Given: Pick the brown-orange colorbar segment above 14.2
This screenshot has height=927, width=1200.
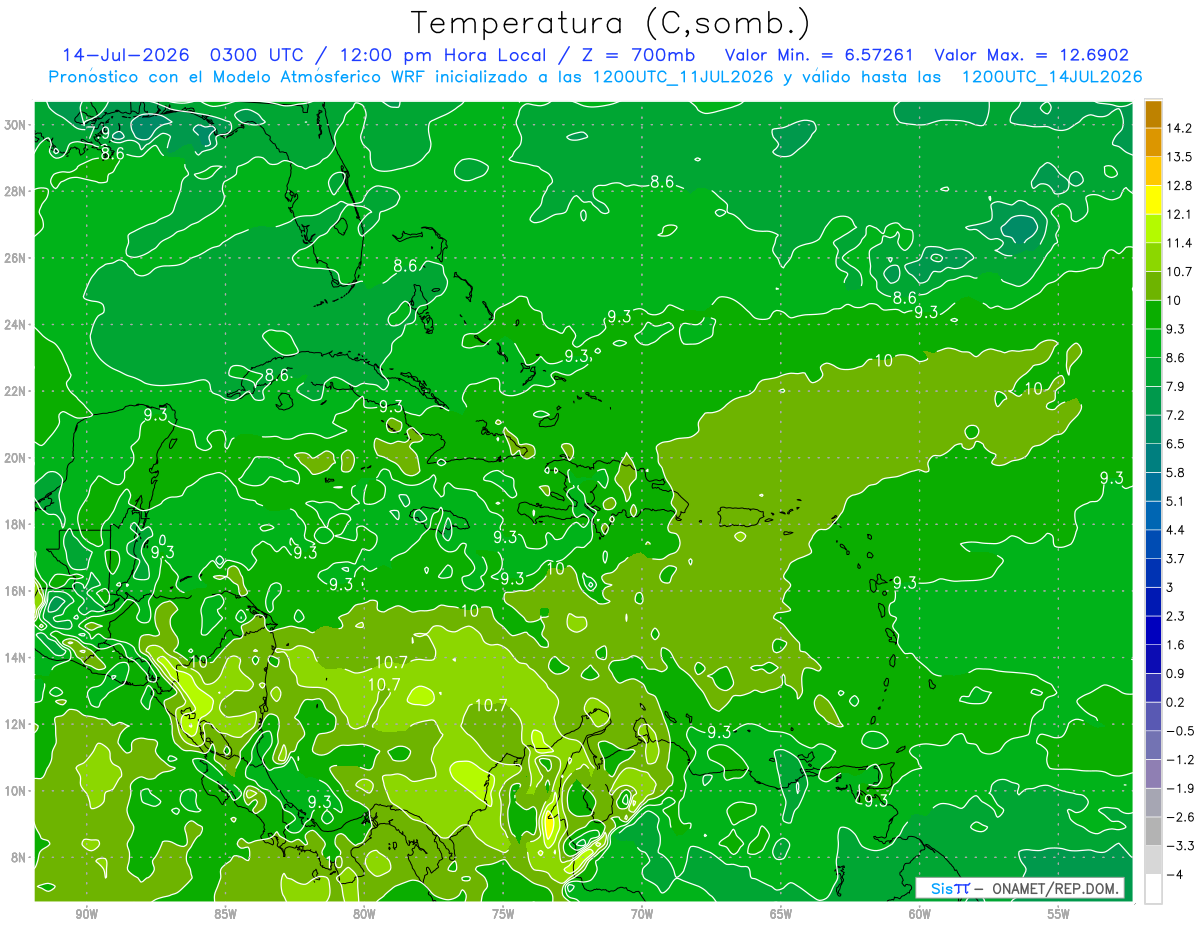Looking at the screenshot, I should click(x=1153, y=115).
